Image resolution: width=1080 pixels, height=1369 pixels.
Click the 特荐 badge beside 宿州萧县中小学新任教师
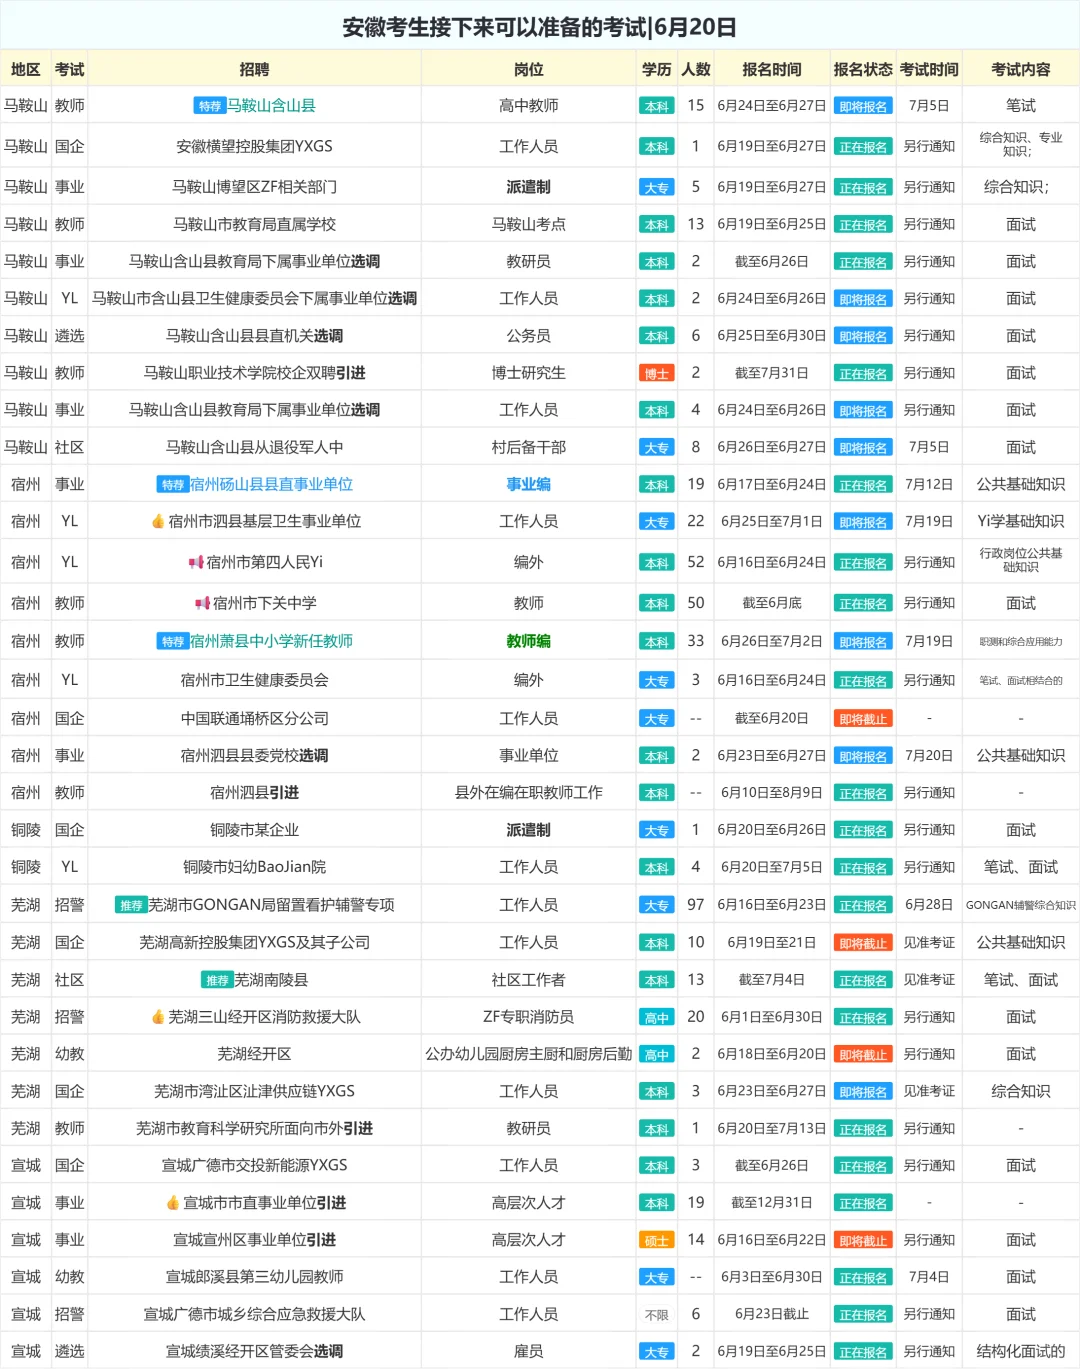[x=173, y=642]
